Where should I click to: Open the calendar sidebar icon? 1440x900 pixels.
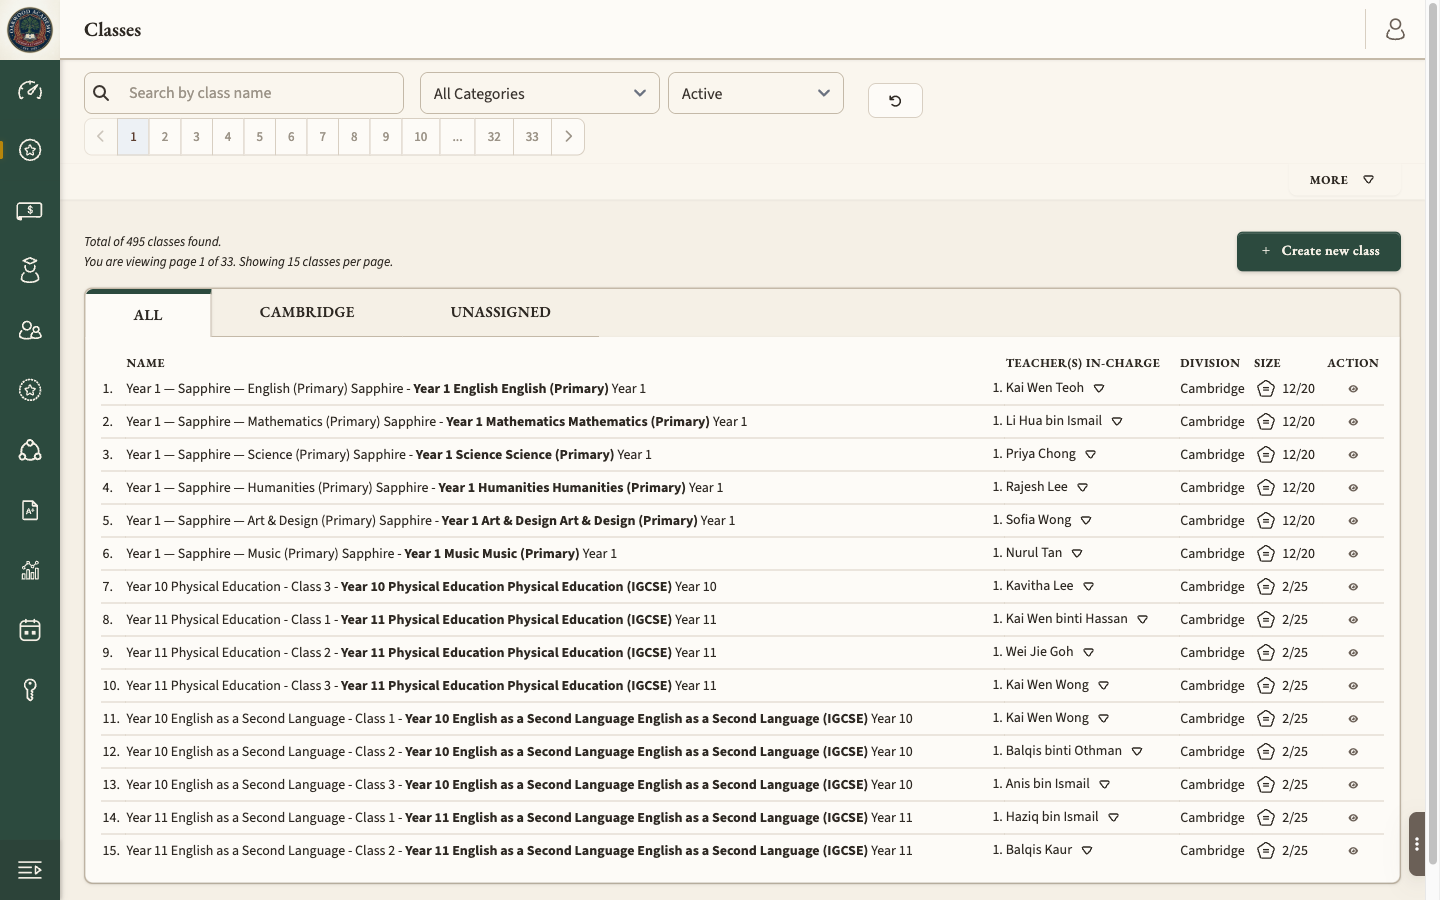(30, 630)
